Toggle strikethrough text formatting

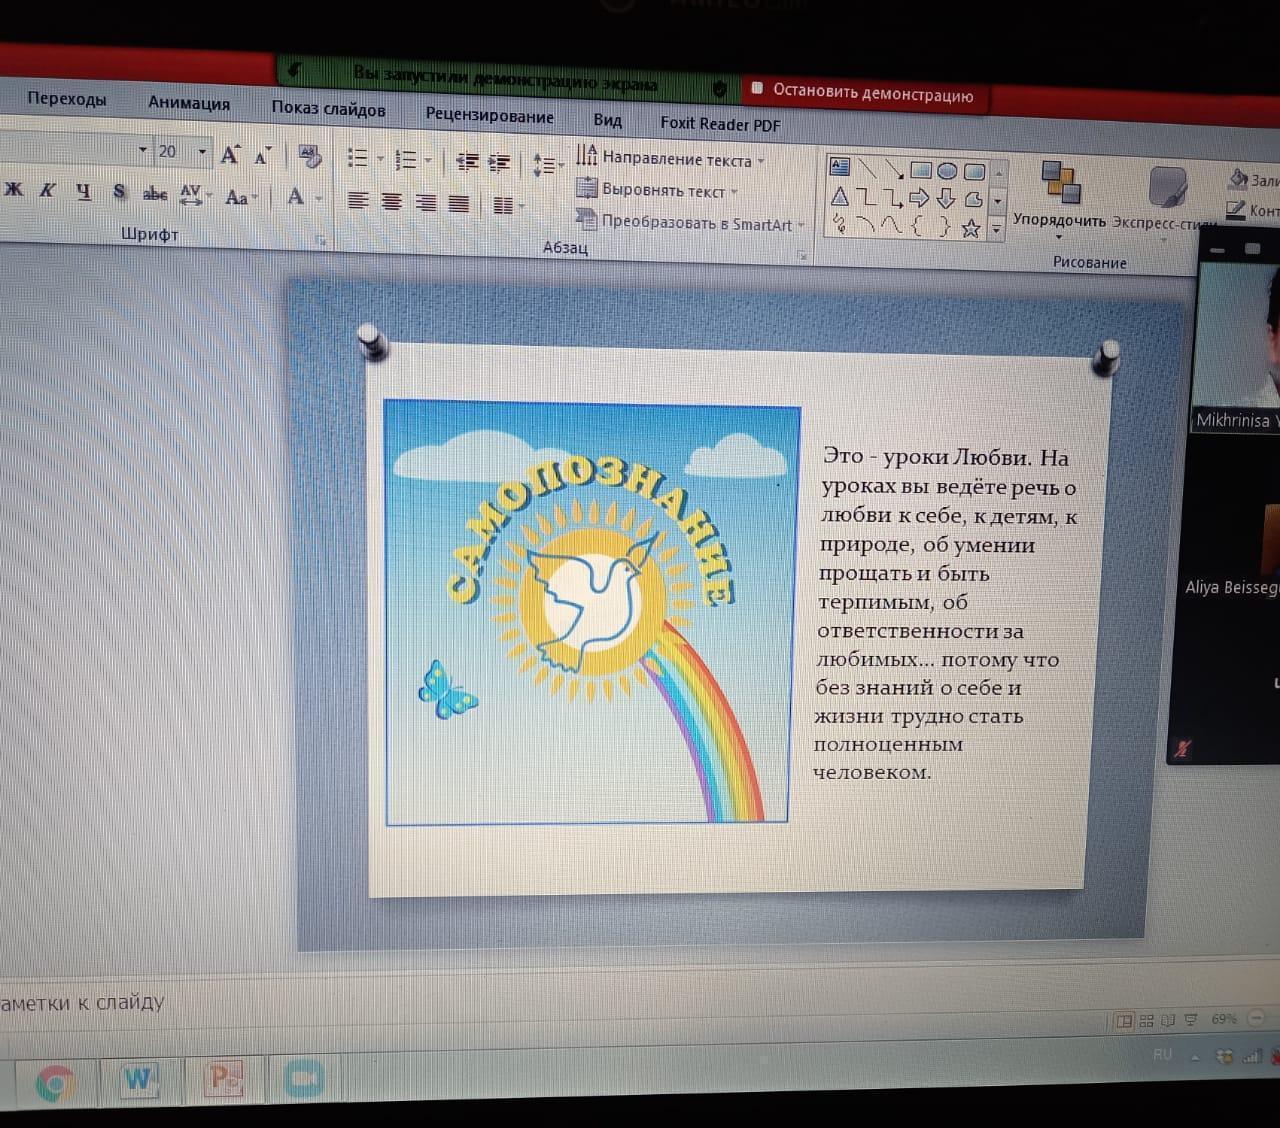point(154,194)
